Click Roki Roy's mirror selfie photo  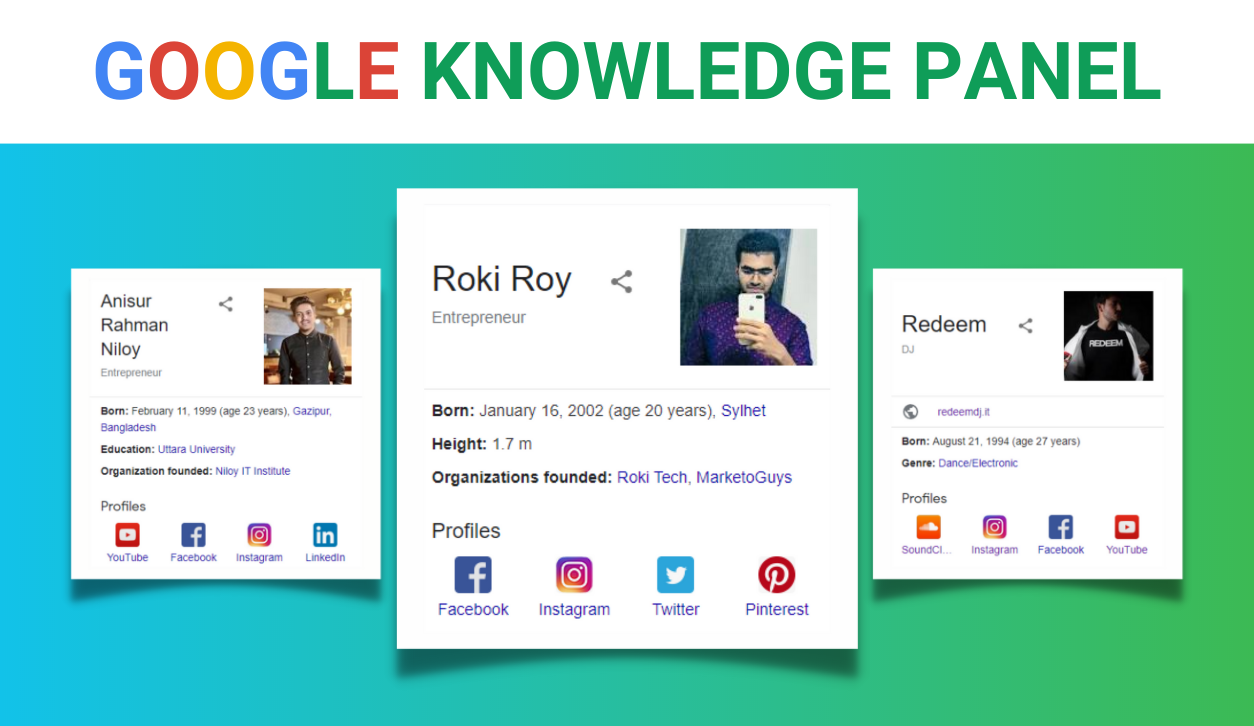tap(747, 296)
